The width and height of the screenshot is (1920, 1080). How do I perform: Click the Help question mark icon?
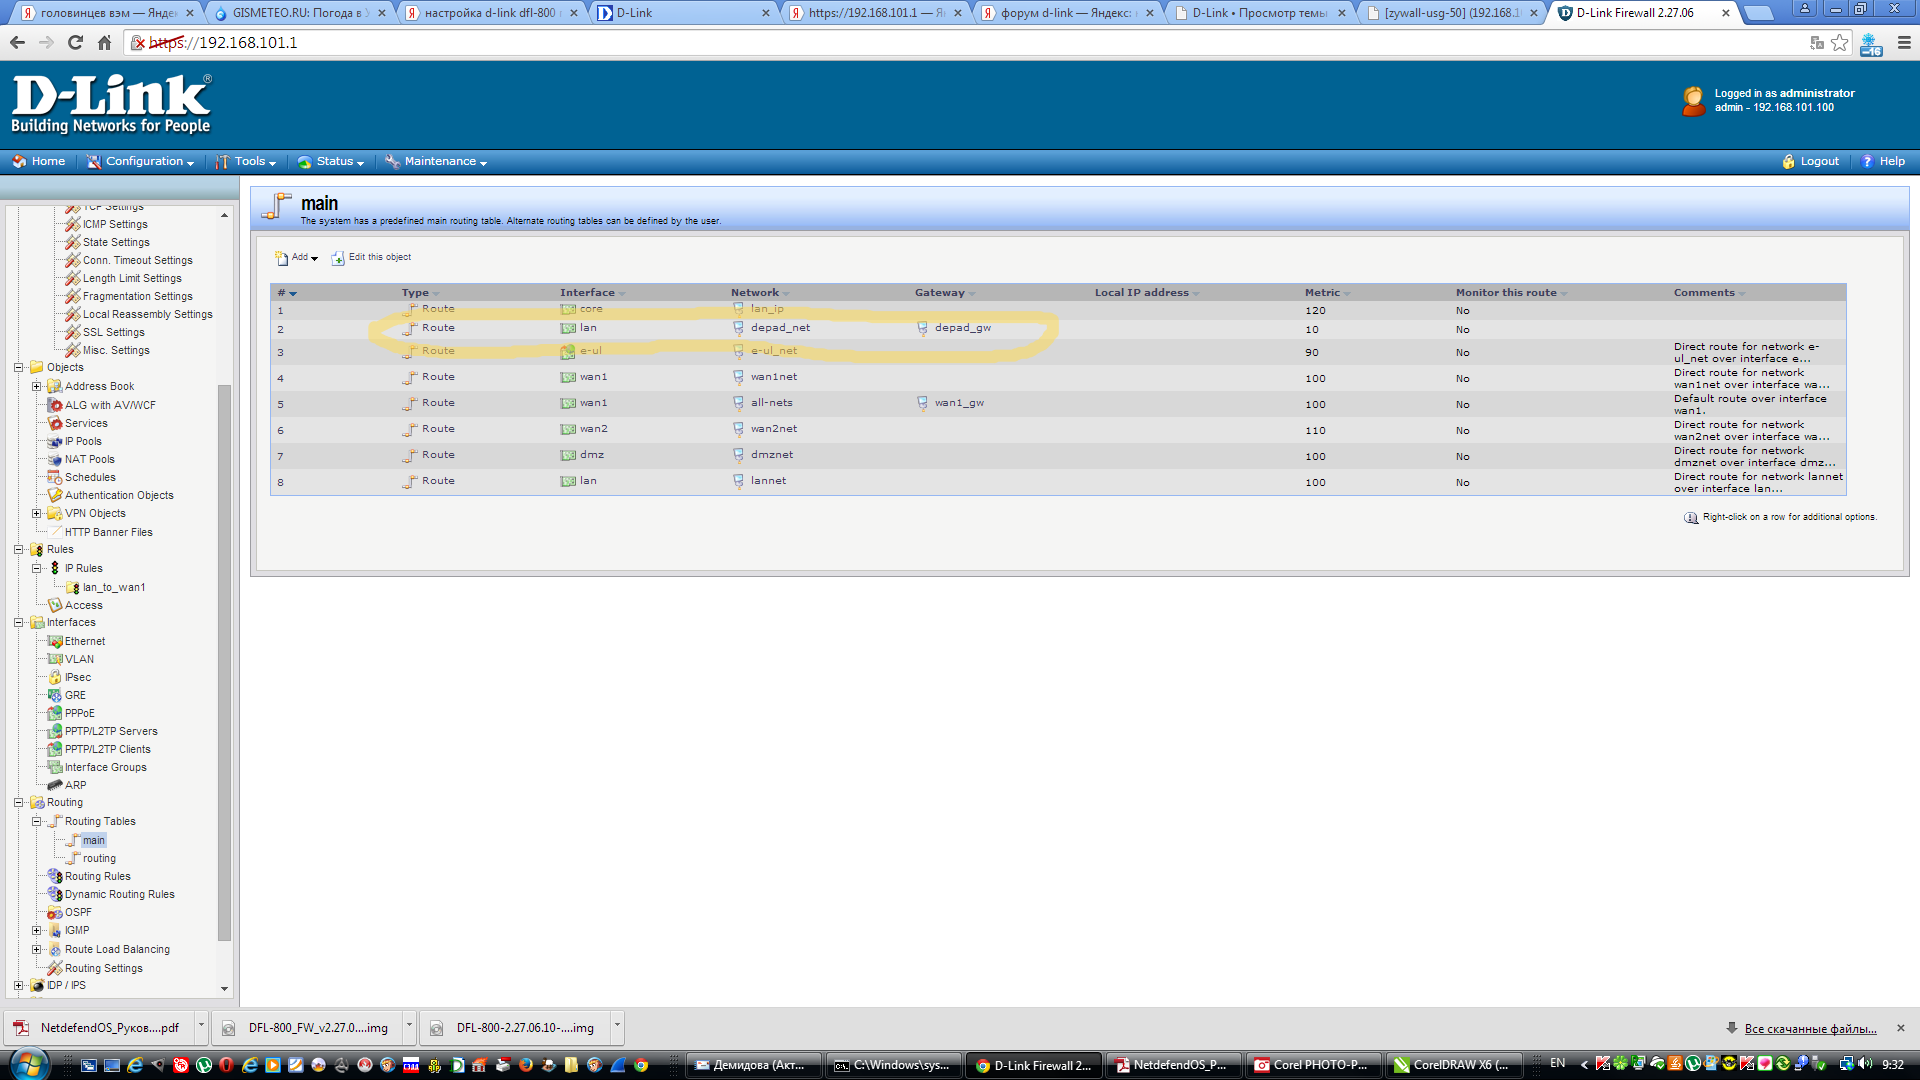click(1866, 162)
